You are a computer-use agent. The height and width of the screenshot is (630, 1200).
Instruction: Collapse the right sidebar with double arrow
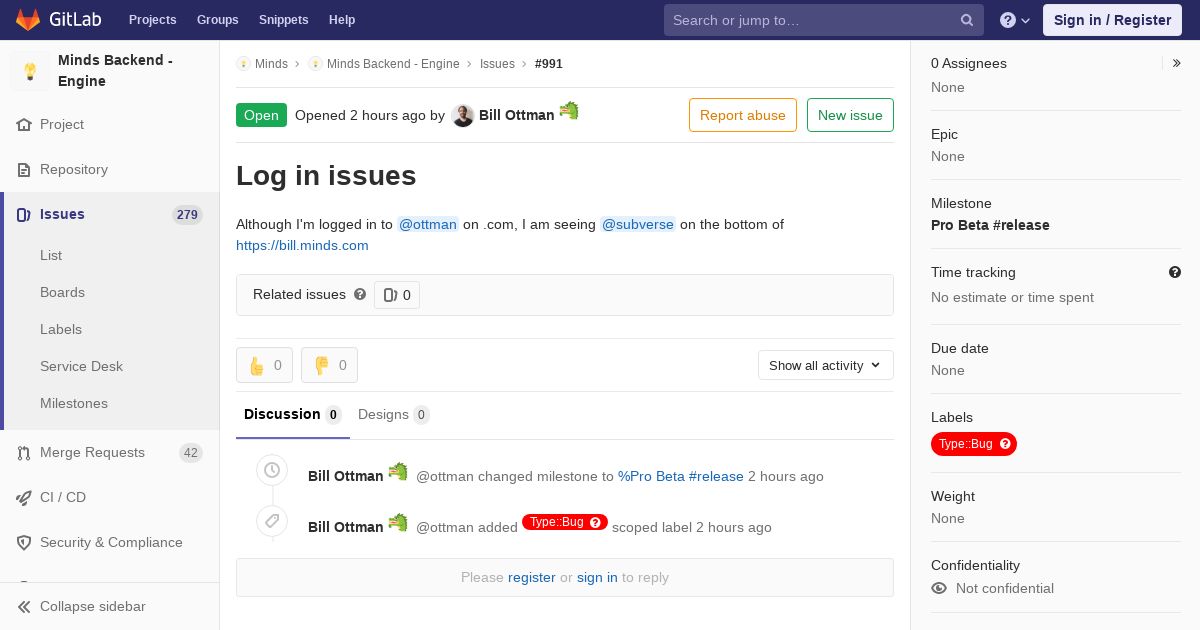1177,63
